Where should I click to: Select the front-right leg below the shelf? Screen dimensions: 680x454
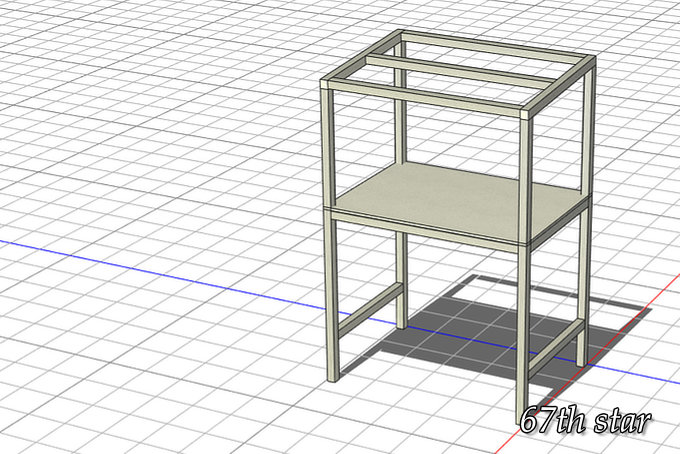pos(522,330)
